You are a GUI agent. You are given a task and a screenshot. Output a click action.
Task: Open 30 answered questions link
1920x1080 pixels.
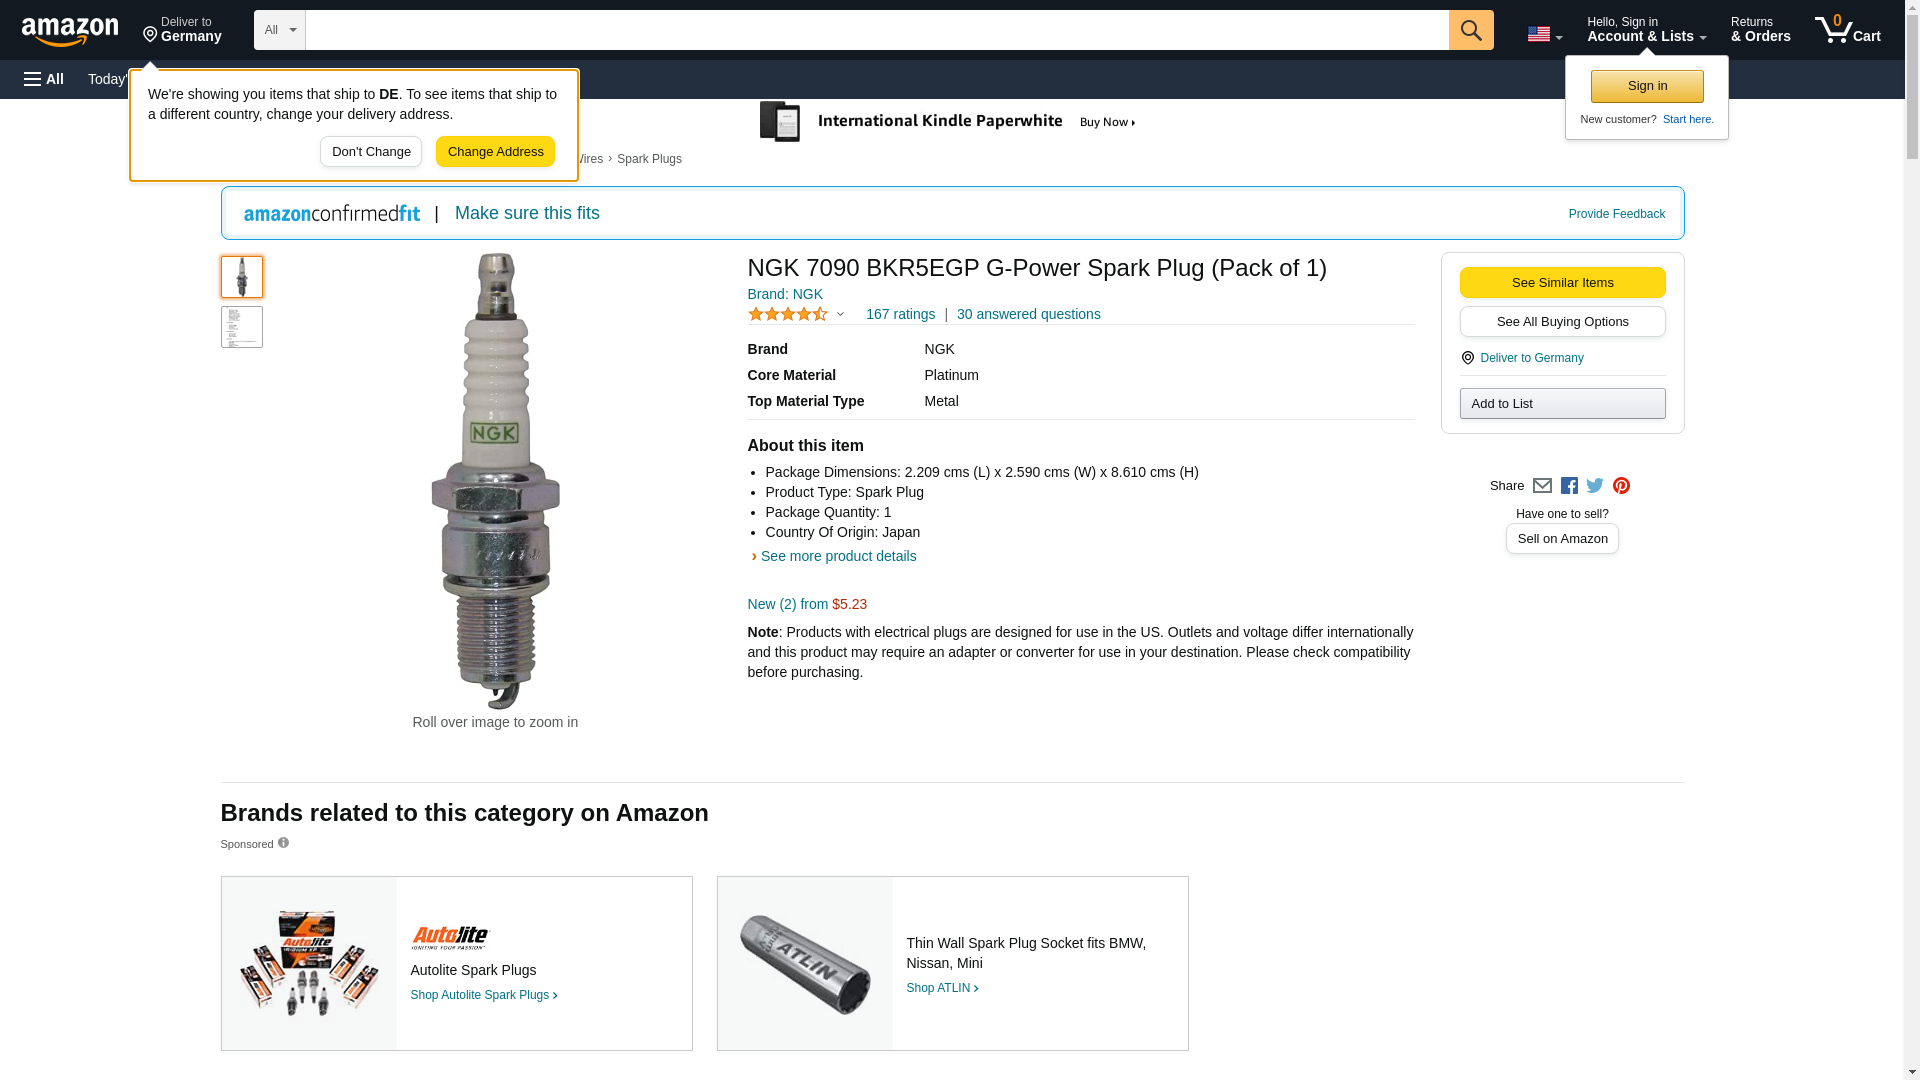tap(1028, 314)
